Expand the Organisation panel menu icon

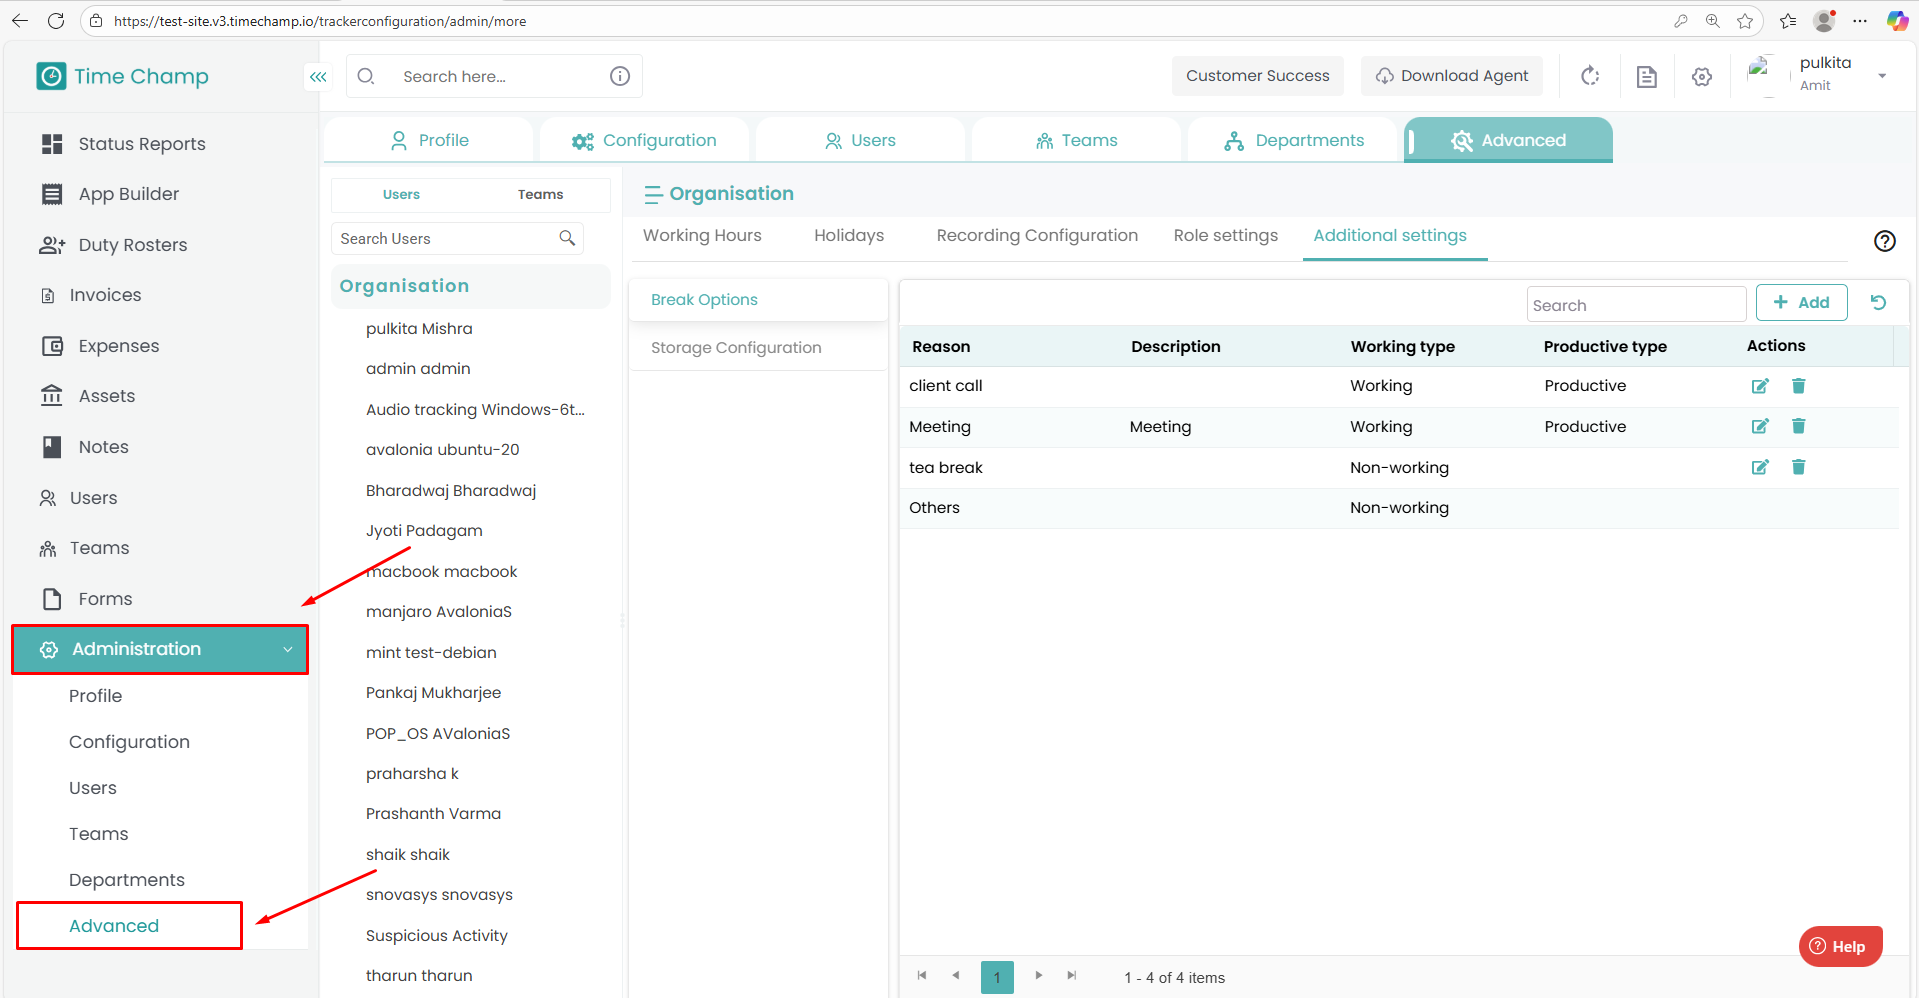[653, 194]
